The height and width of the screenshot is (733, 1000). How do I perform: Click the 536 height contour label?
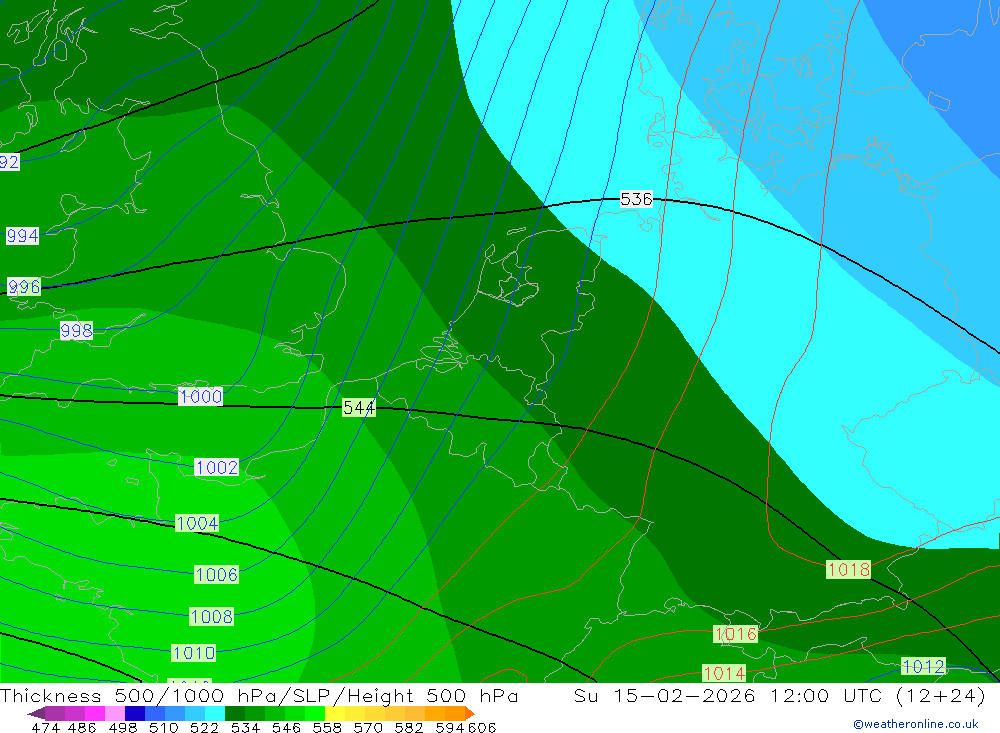pyautogui.click(x=636, y=199)
